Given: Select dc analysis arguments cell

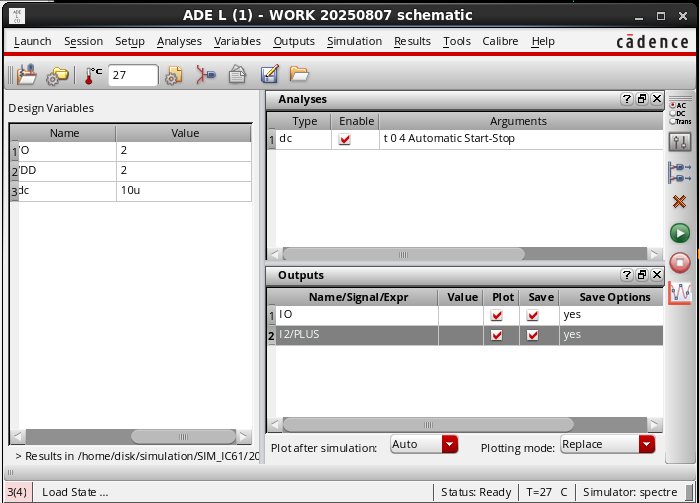Looking at the screenshot, I should click(x=521, y=139).
